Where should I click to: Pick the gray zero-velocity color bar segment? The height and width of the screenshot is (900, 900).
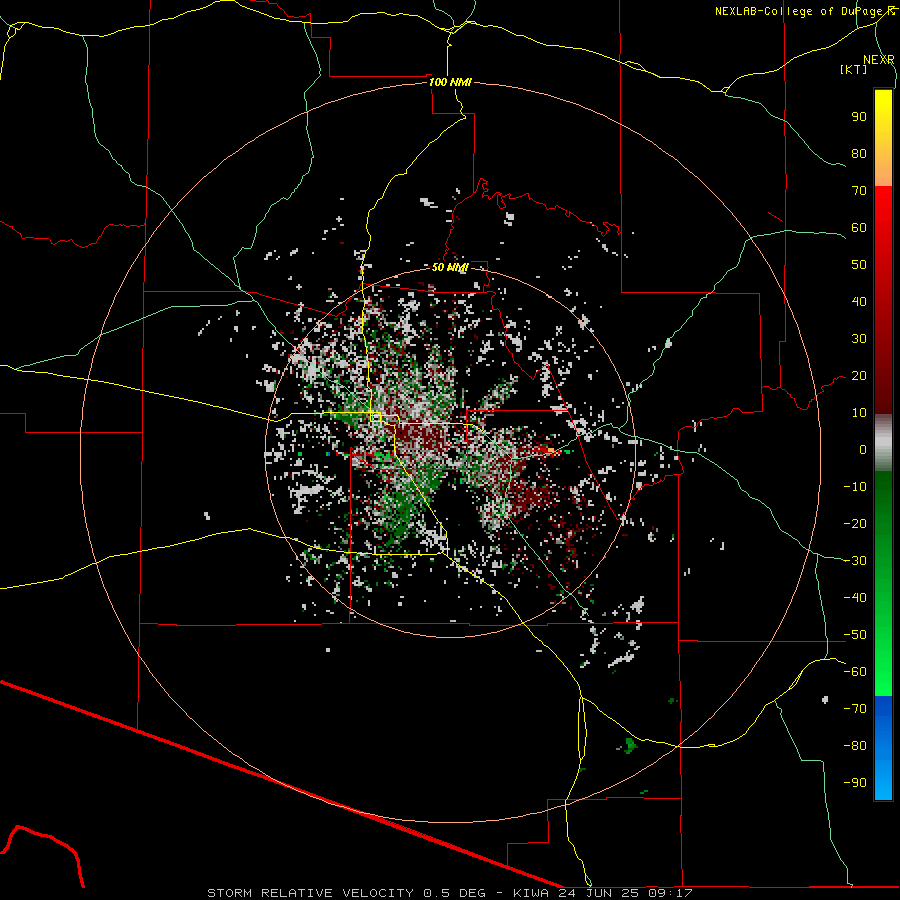883,443
